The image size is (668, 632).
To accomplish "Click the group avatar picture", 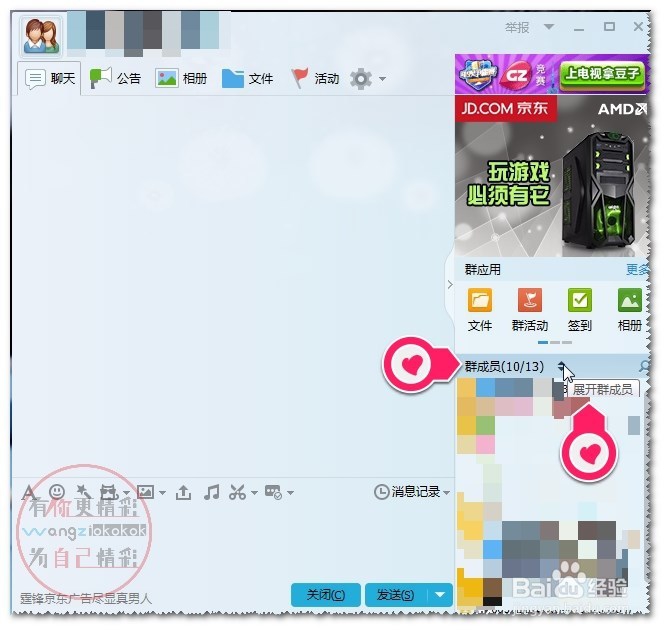I will click(x=41, y=38).
